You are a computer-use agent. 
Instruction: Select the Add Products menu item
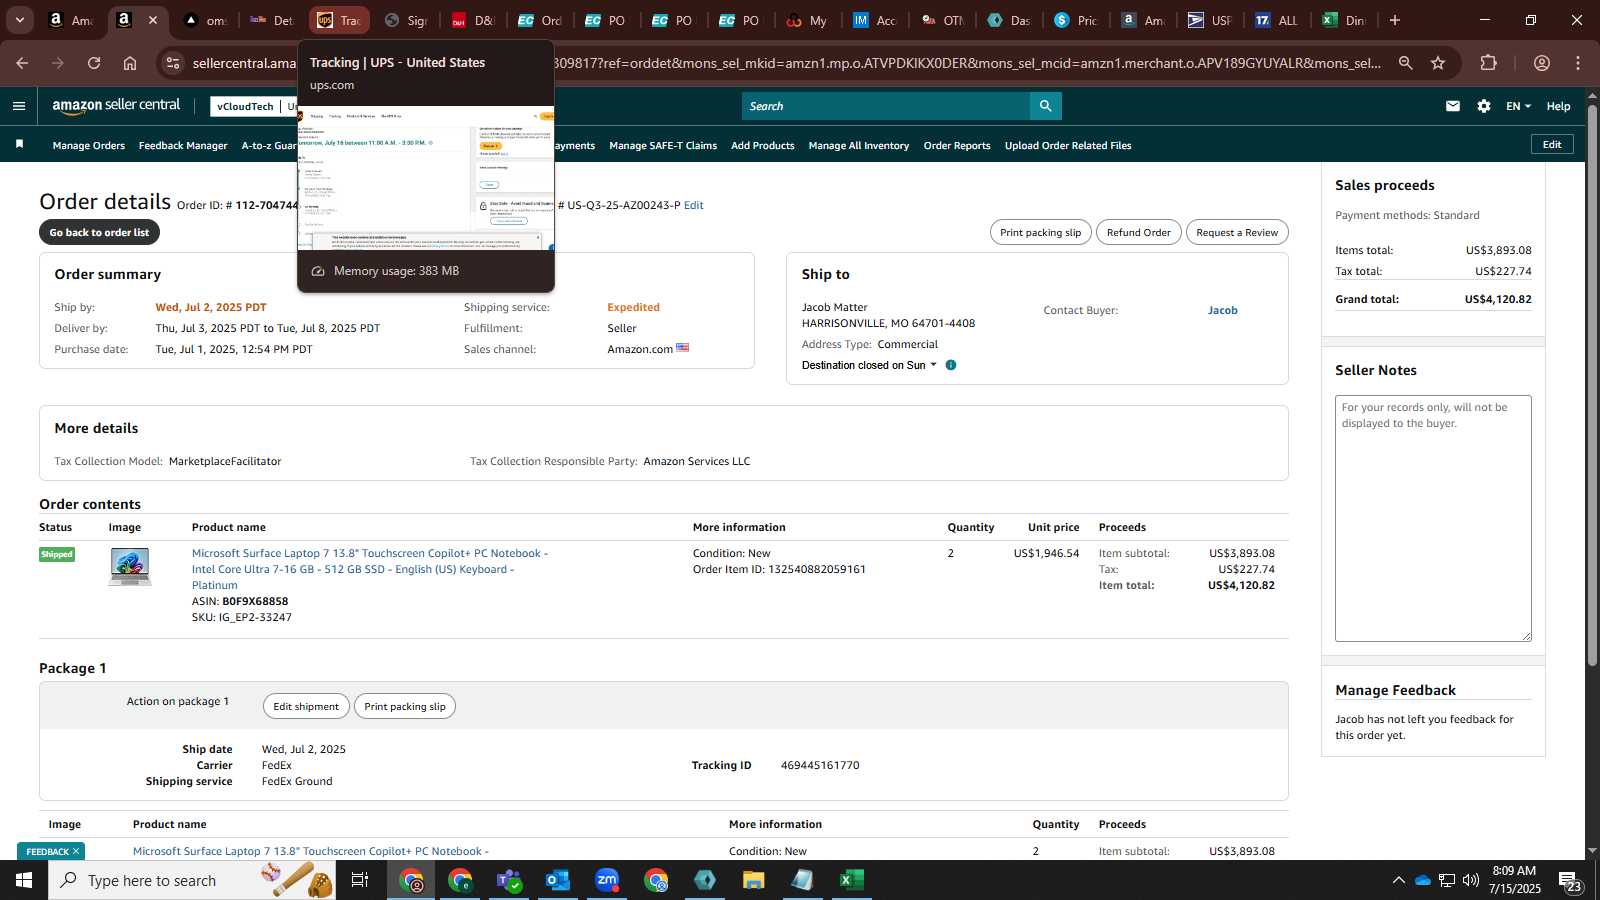click(763, 145)
